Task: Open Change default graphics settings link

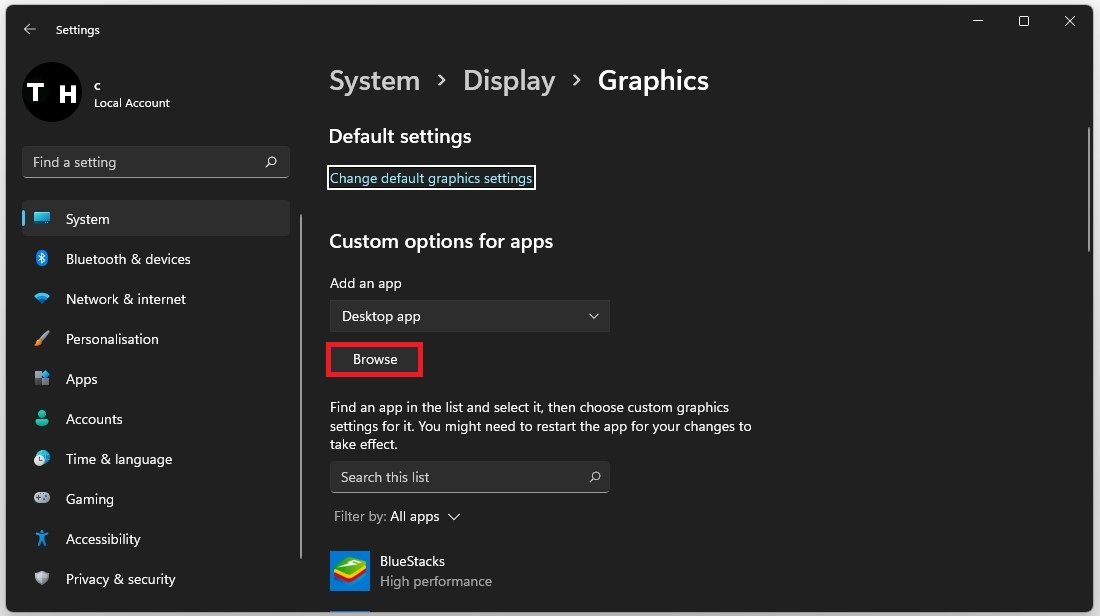Action: click(x=431, y=178)
